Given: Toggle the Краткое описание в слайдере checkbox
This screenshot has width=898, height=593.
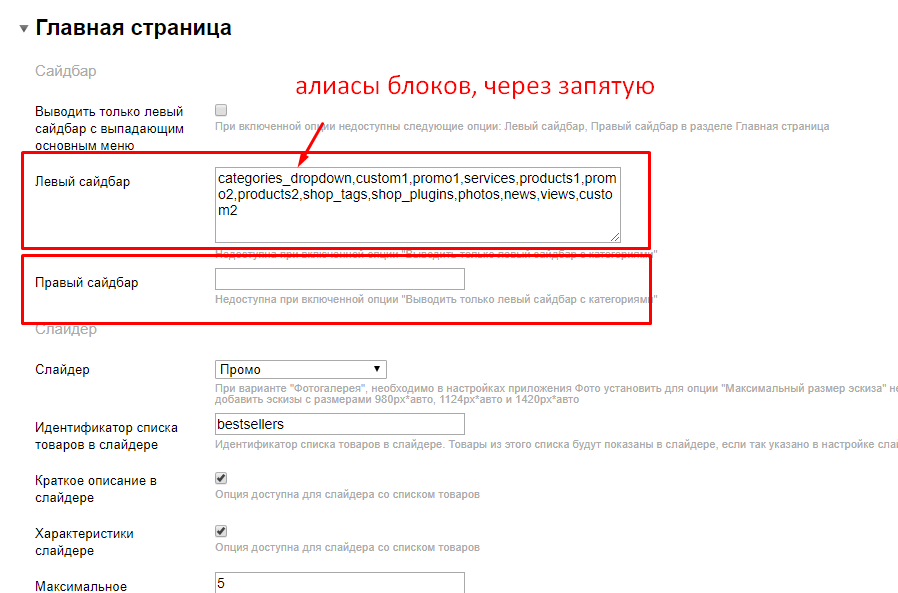Looking at the screenshot, I should tap(221, 478).
